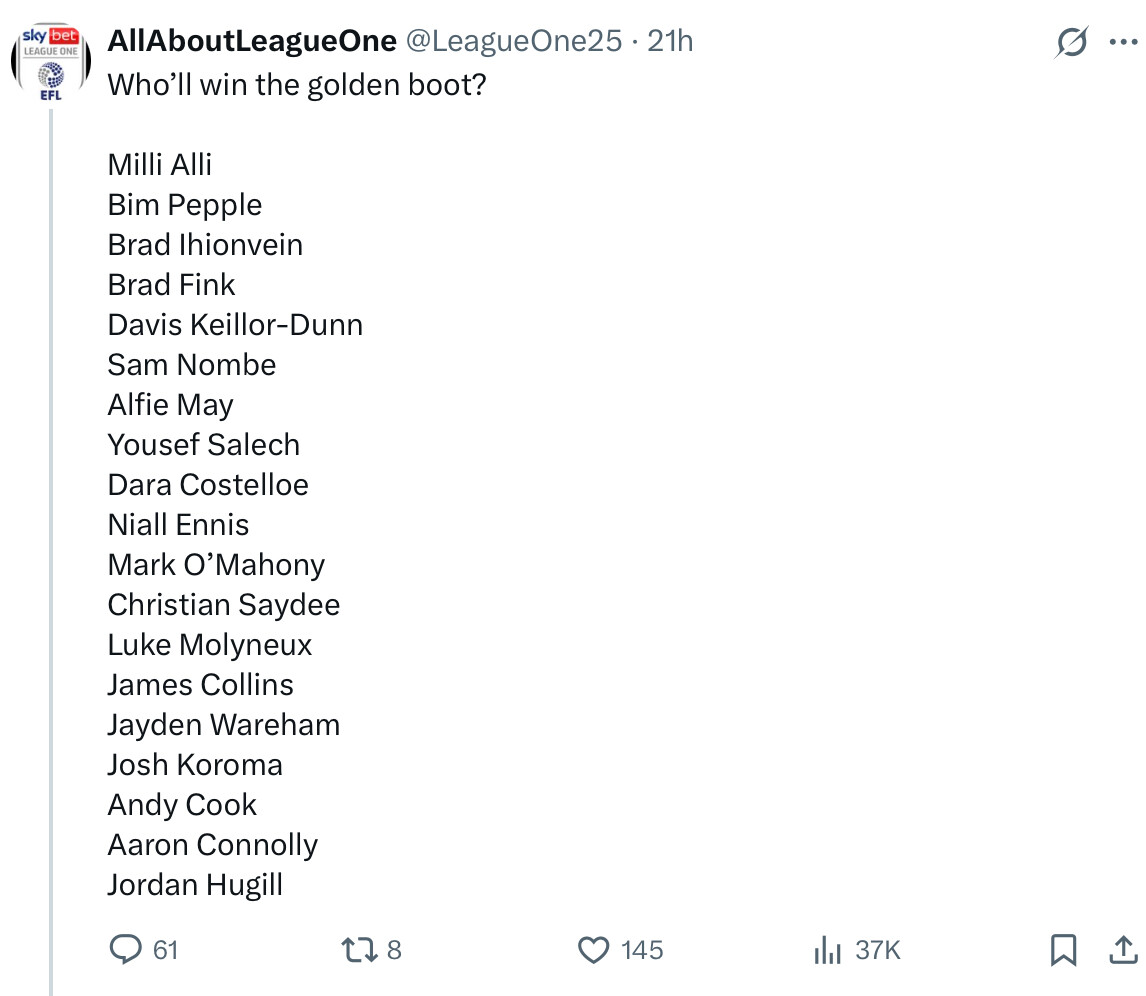Open the three-dot more options menu
The height and width of the screenshot is (996, 1146).
coord(1124,42)
